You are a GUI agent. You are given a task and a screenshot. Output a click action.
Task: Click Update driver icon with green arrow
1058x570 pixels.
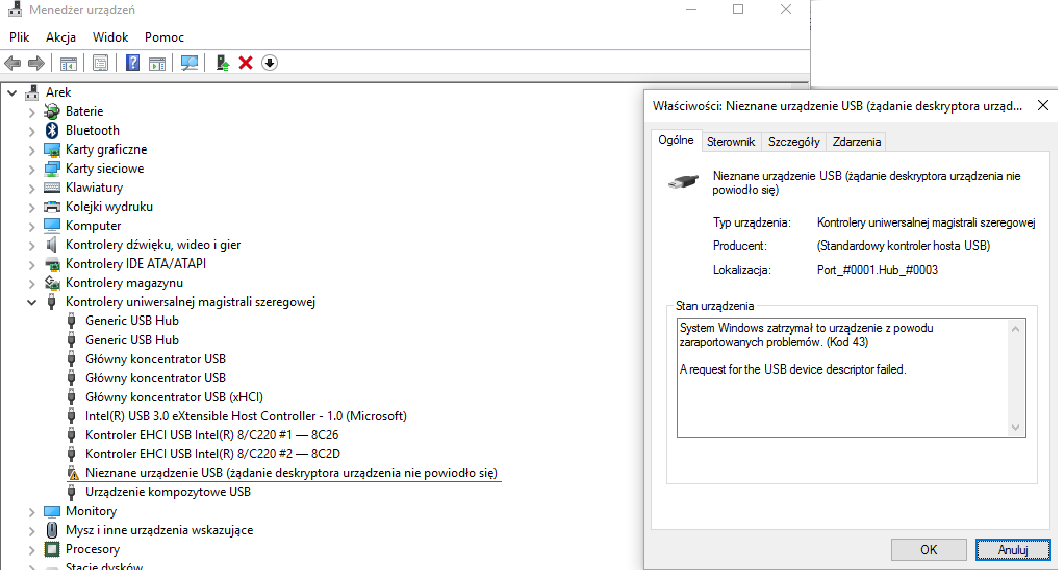tap(223, 63)
